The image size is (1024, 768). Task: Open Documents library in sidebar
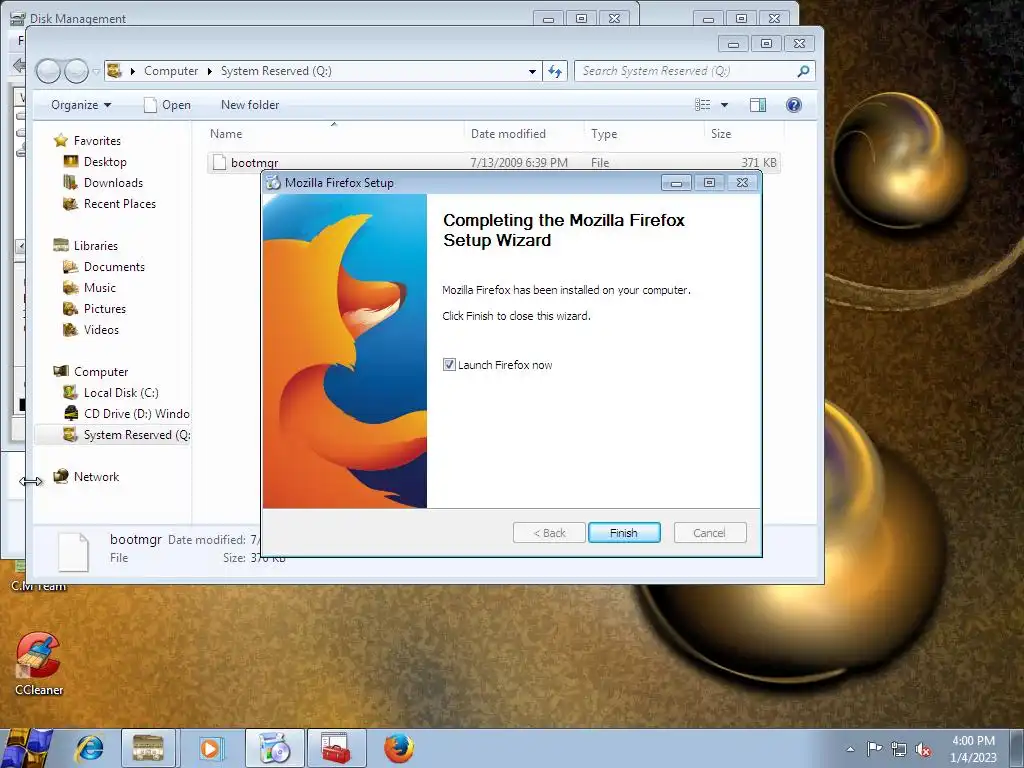click(x=114, y=266)
